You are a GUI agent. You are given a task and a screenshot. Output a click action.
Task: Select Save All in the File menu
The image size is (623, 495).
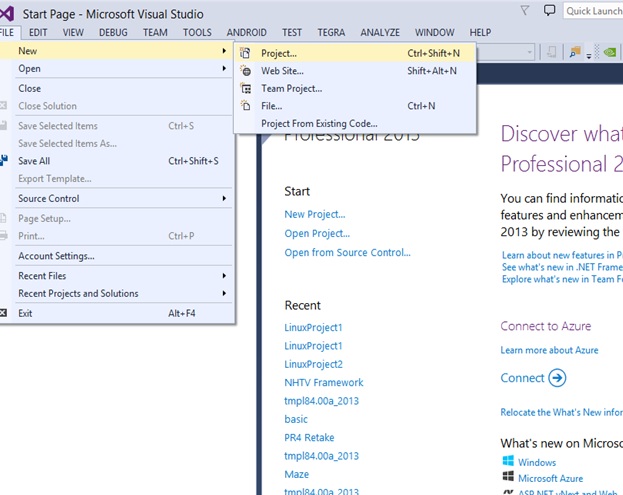pos(116,161)
